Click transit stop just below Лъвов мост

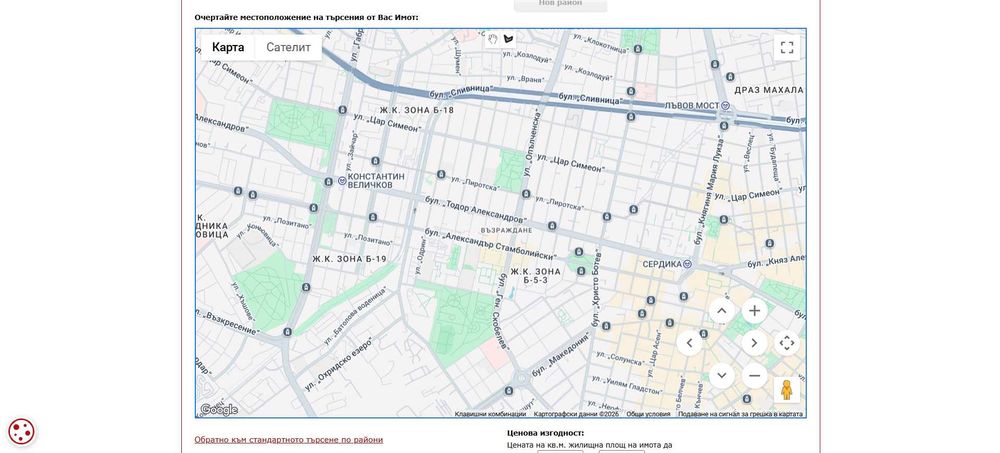723,126
